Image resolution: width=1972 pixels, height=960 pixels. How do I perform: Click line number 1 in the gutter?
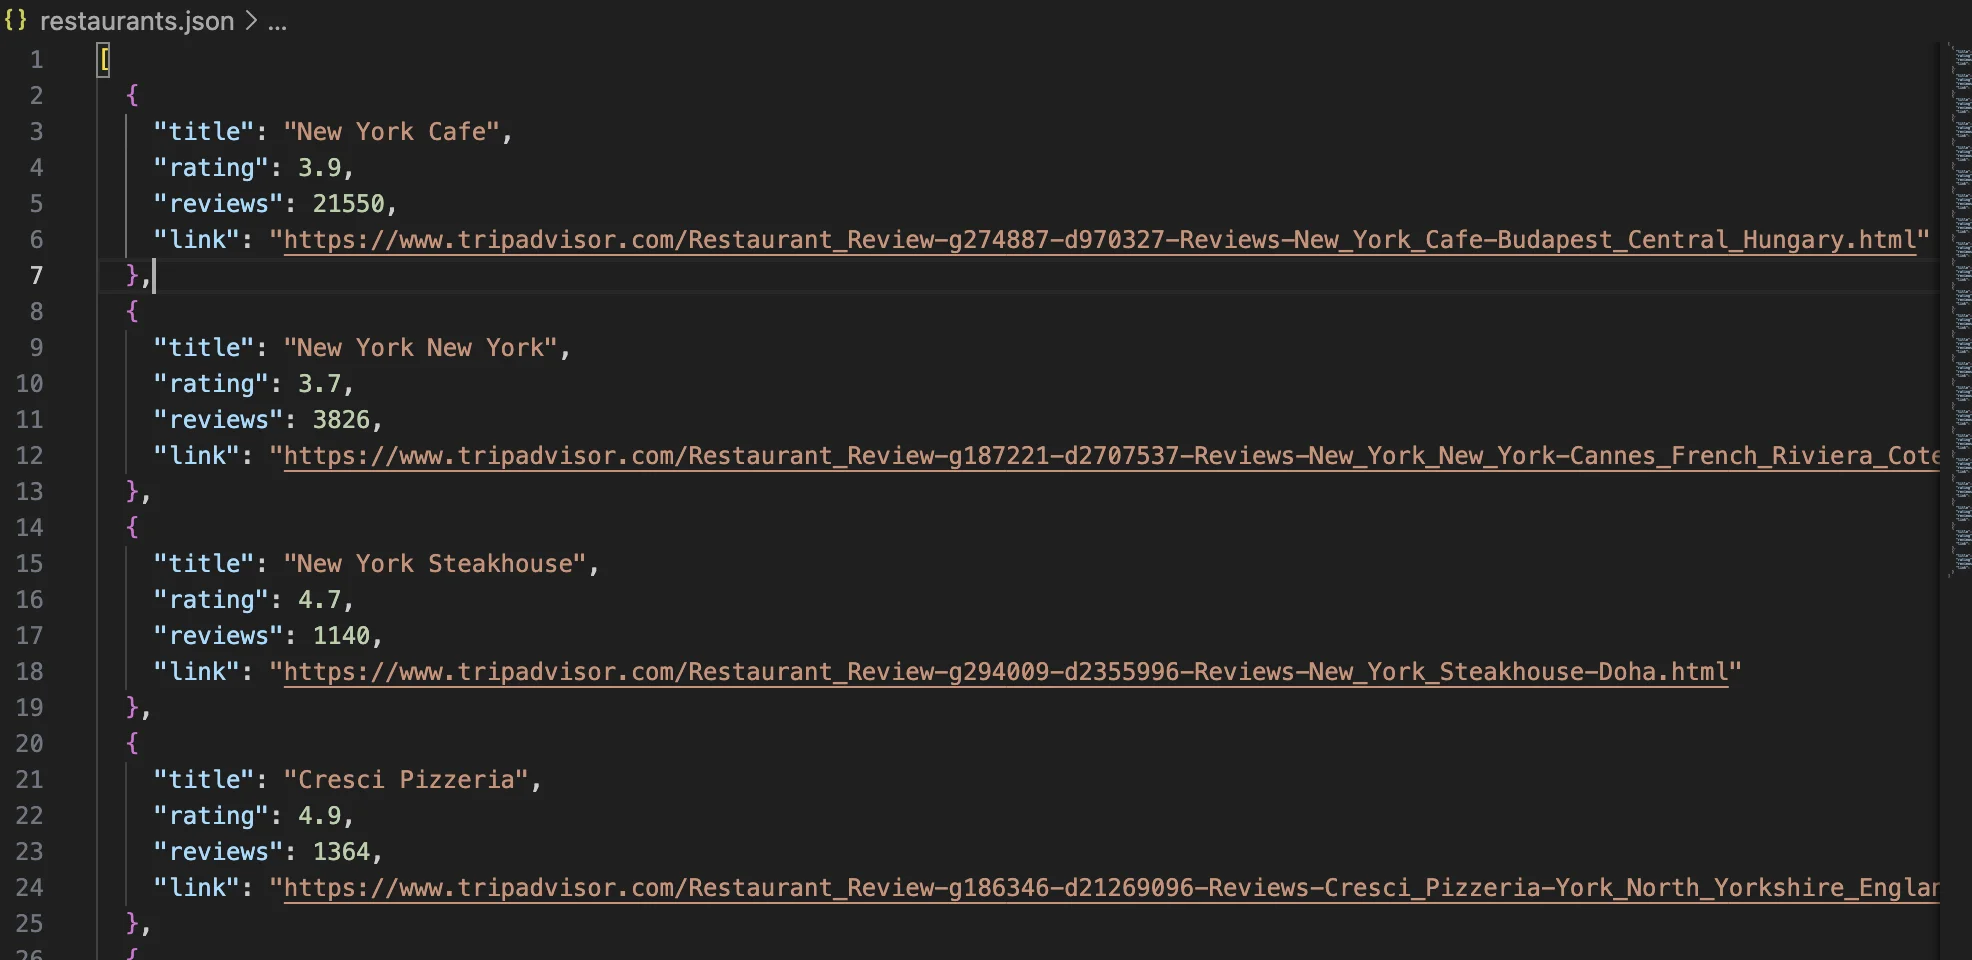pyautogui.click(x=36, y=60)
